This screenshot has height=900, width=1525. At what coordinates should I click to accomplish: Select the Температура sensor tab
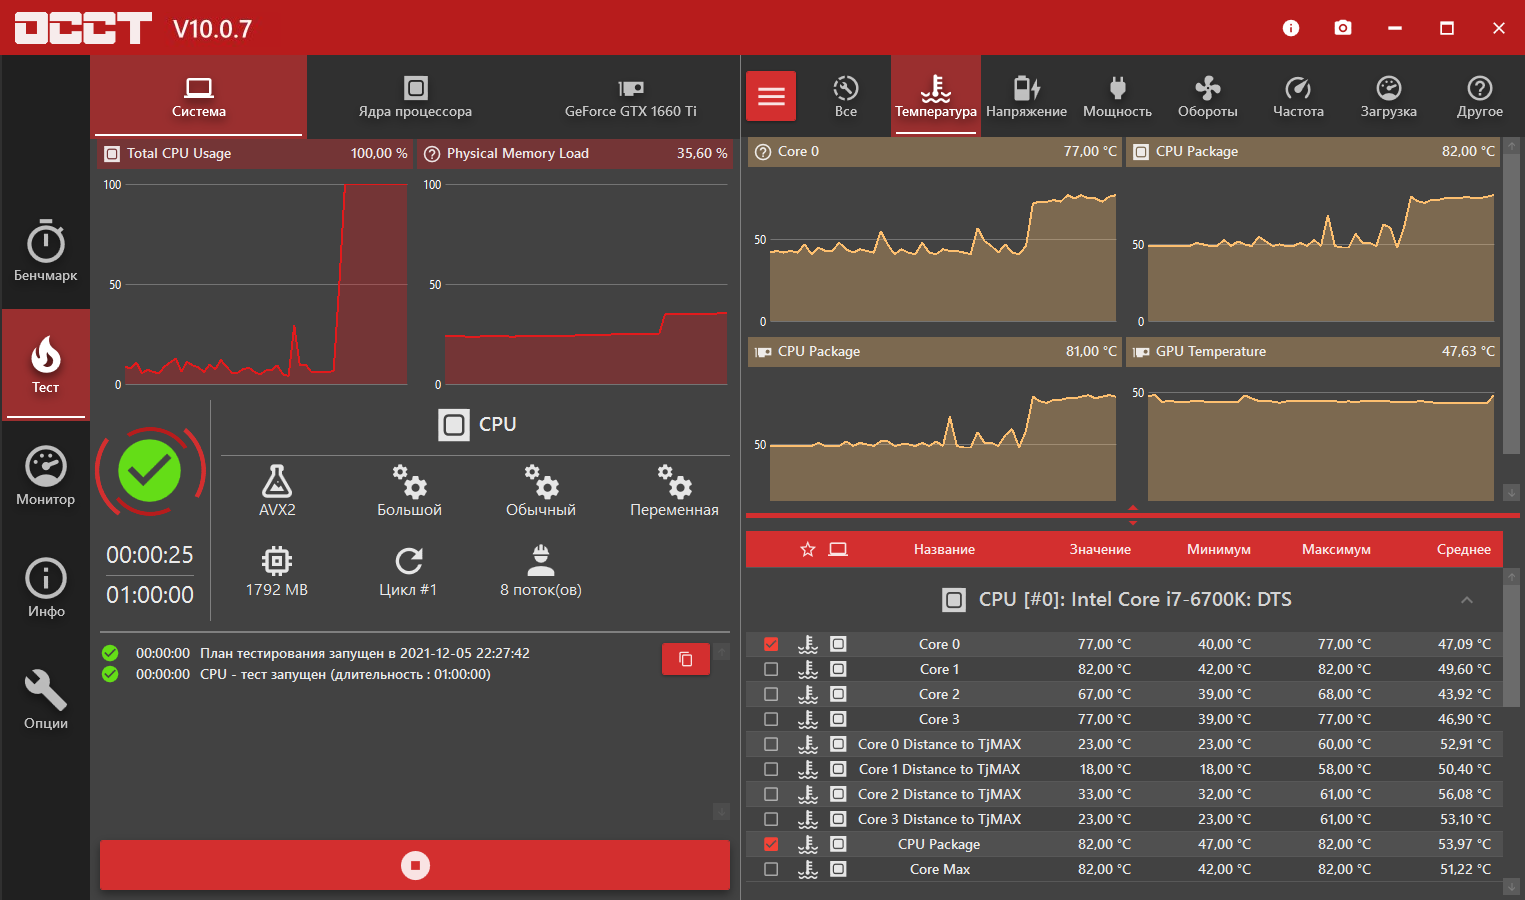[x=936, y=96]
